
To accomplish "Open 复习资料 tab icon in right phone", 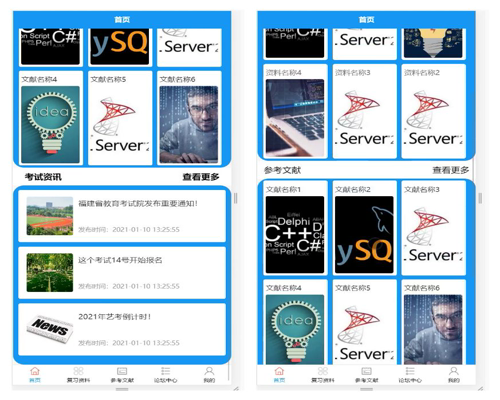I will (323, 371).
